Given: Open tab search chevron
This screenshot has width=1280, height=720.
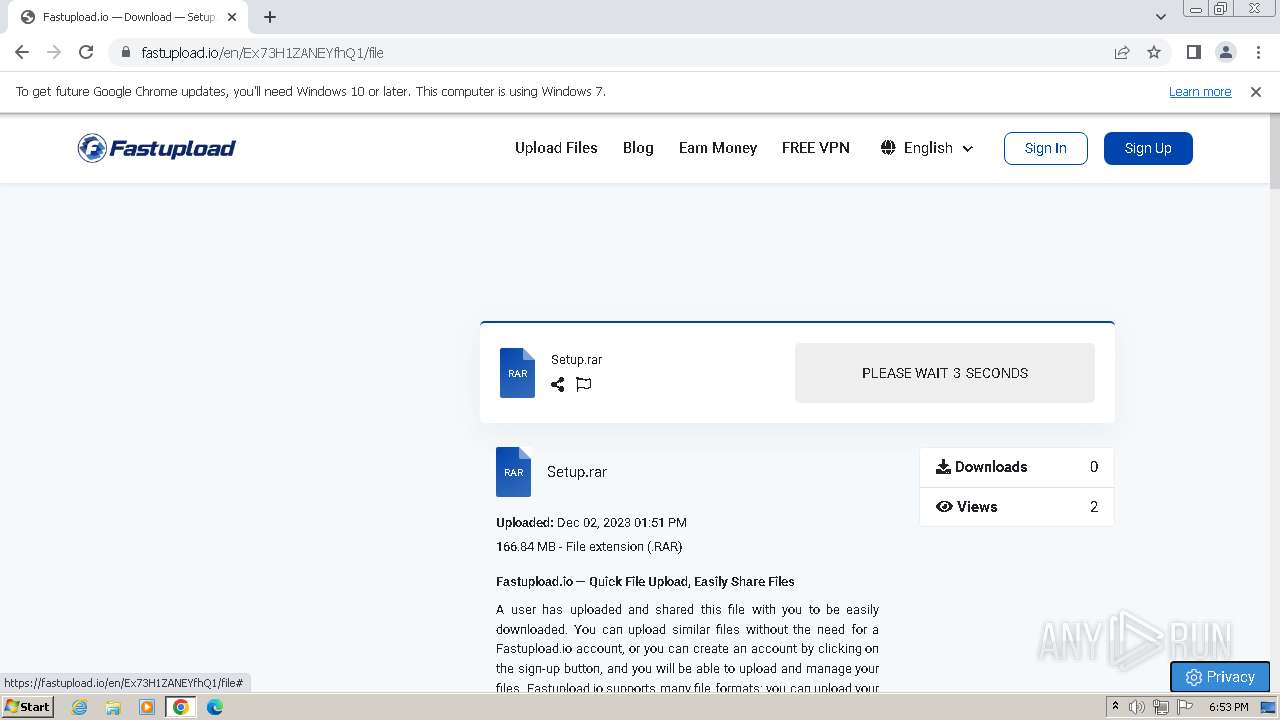Looking at the screenshot, I should click(x=1160, y=17).
